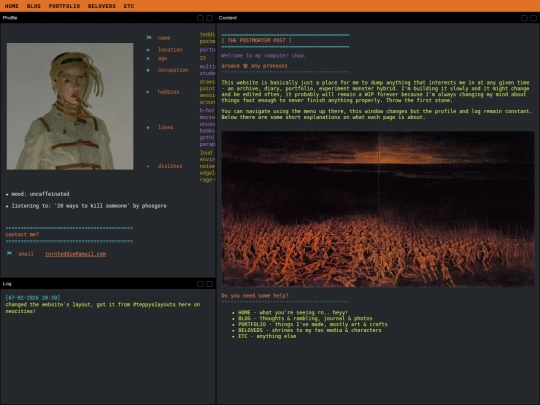This screenshot has width=540, height=405.
Task: Click the profile portrait photo
Action: tap(70, 106)
